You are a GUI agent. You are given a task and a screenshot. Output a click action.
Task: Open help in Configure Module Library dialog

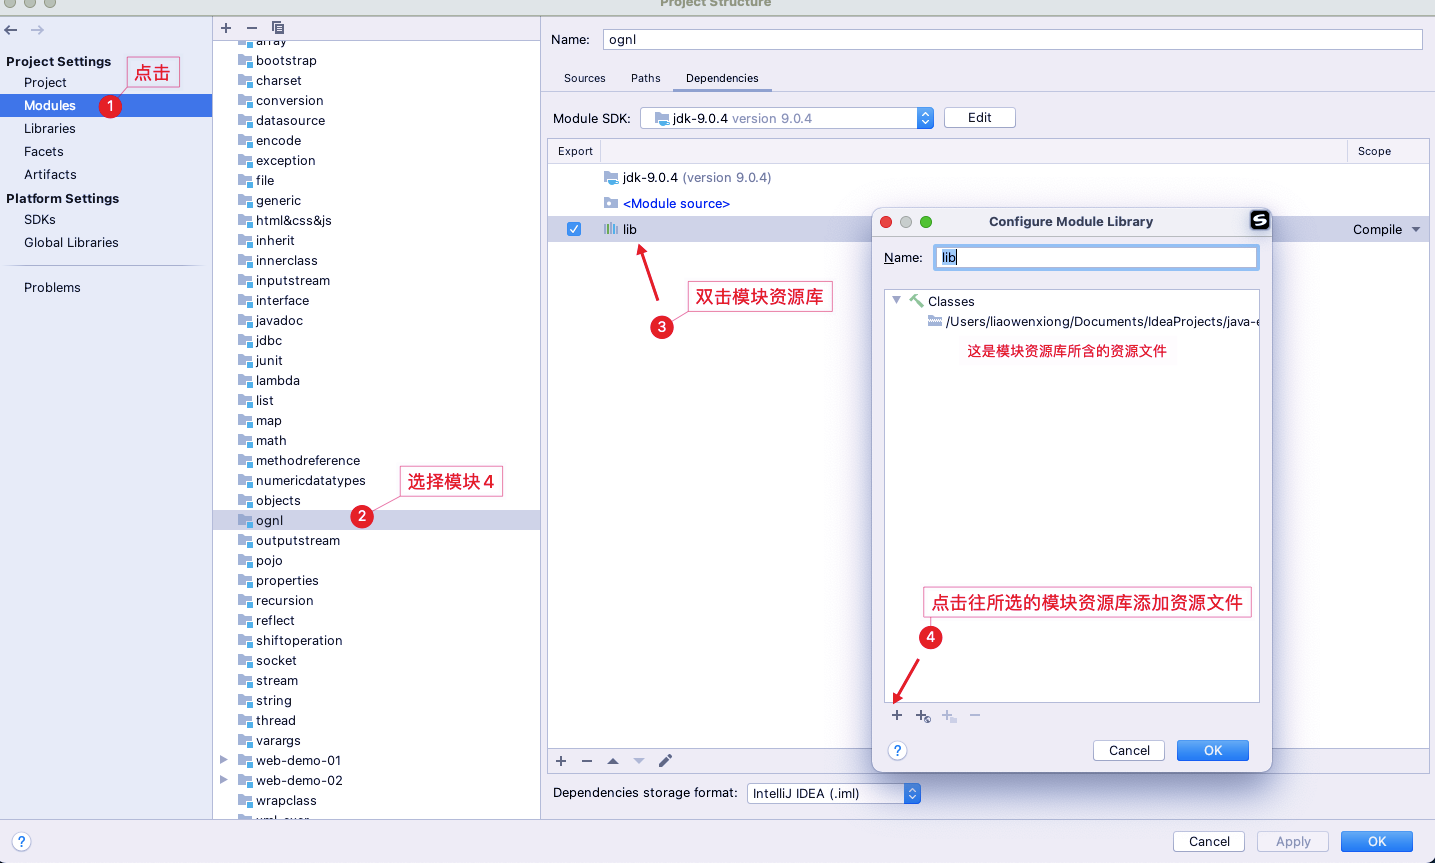(898, 751)
